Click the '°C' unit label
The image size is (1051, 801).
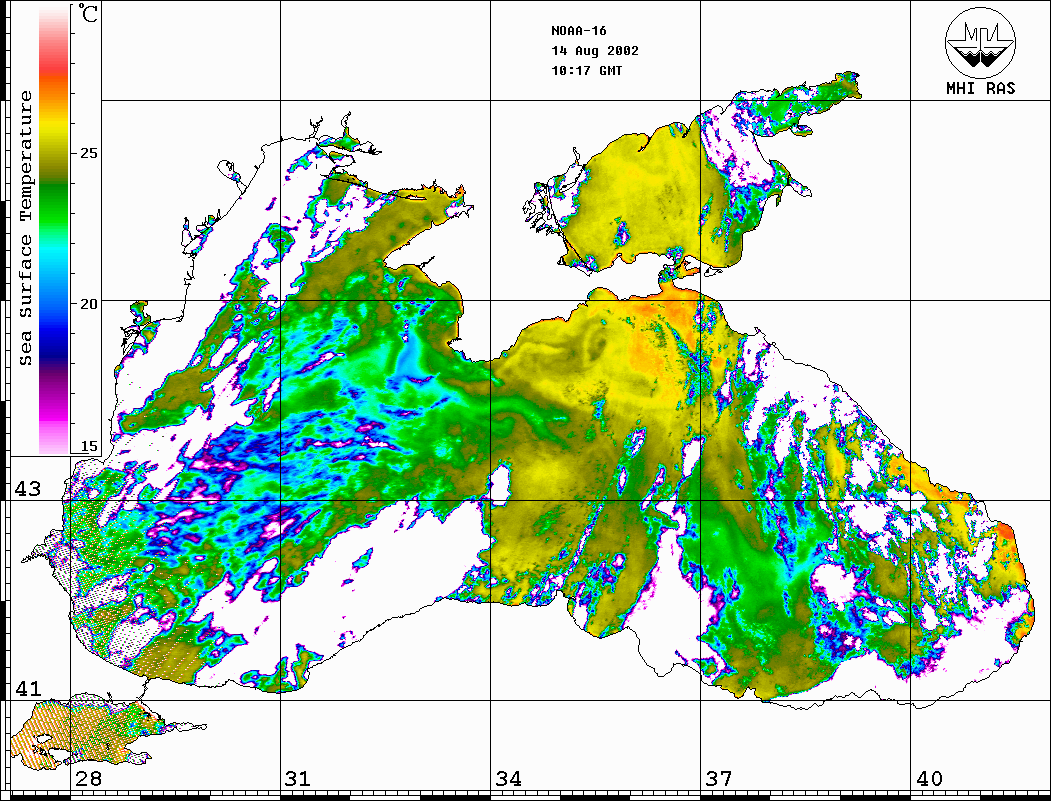point(88,13)
